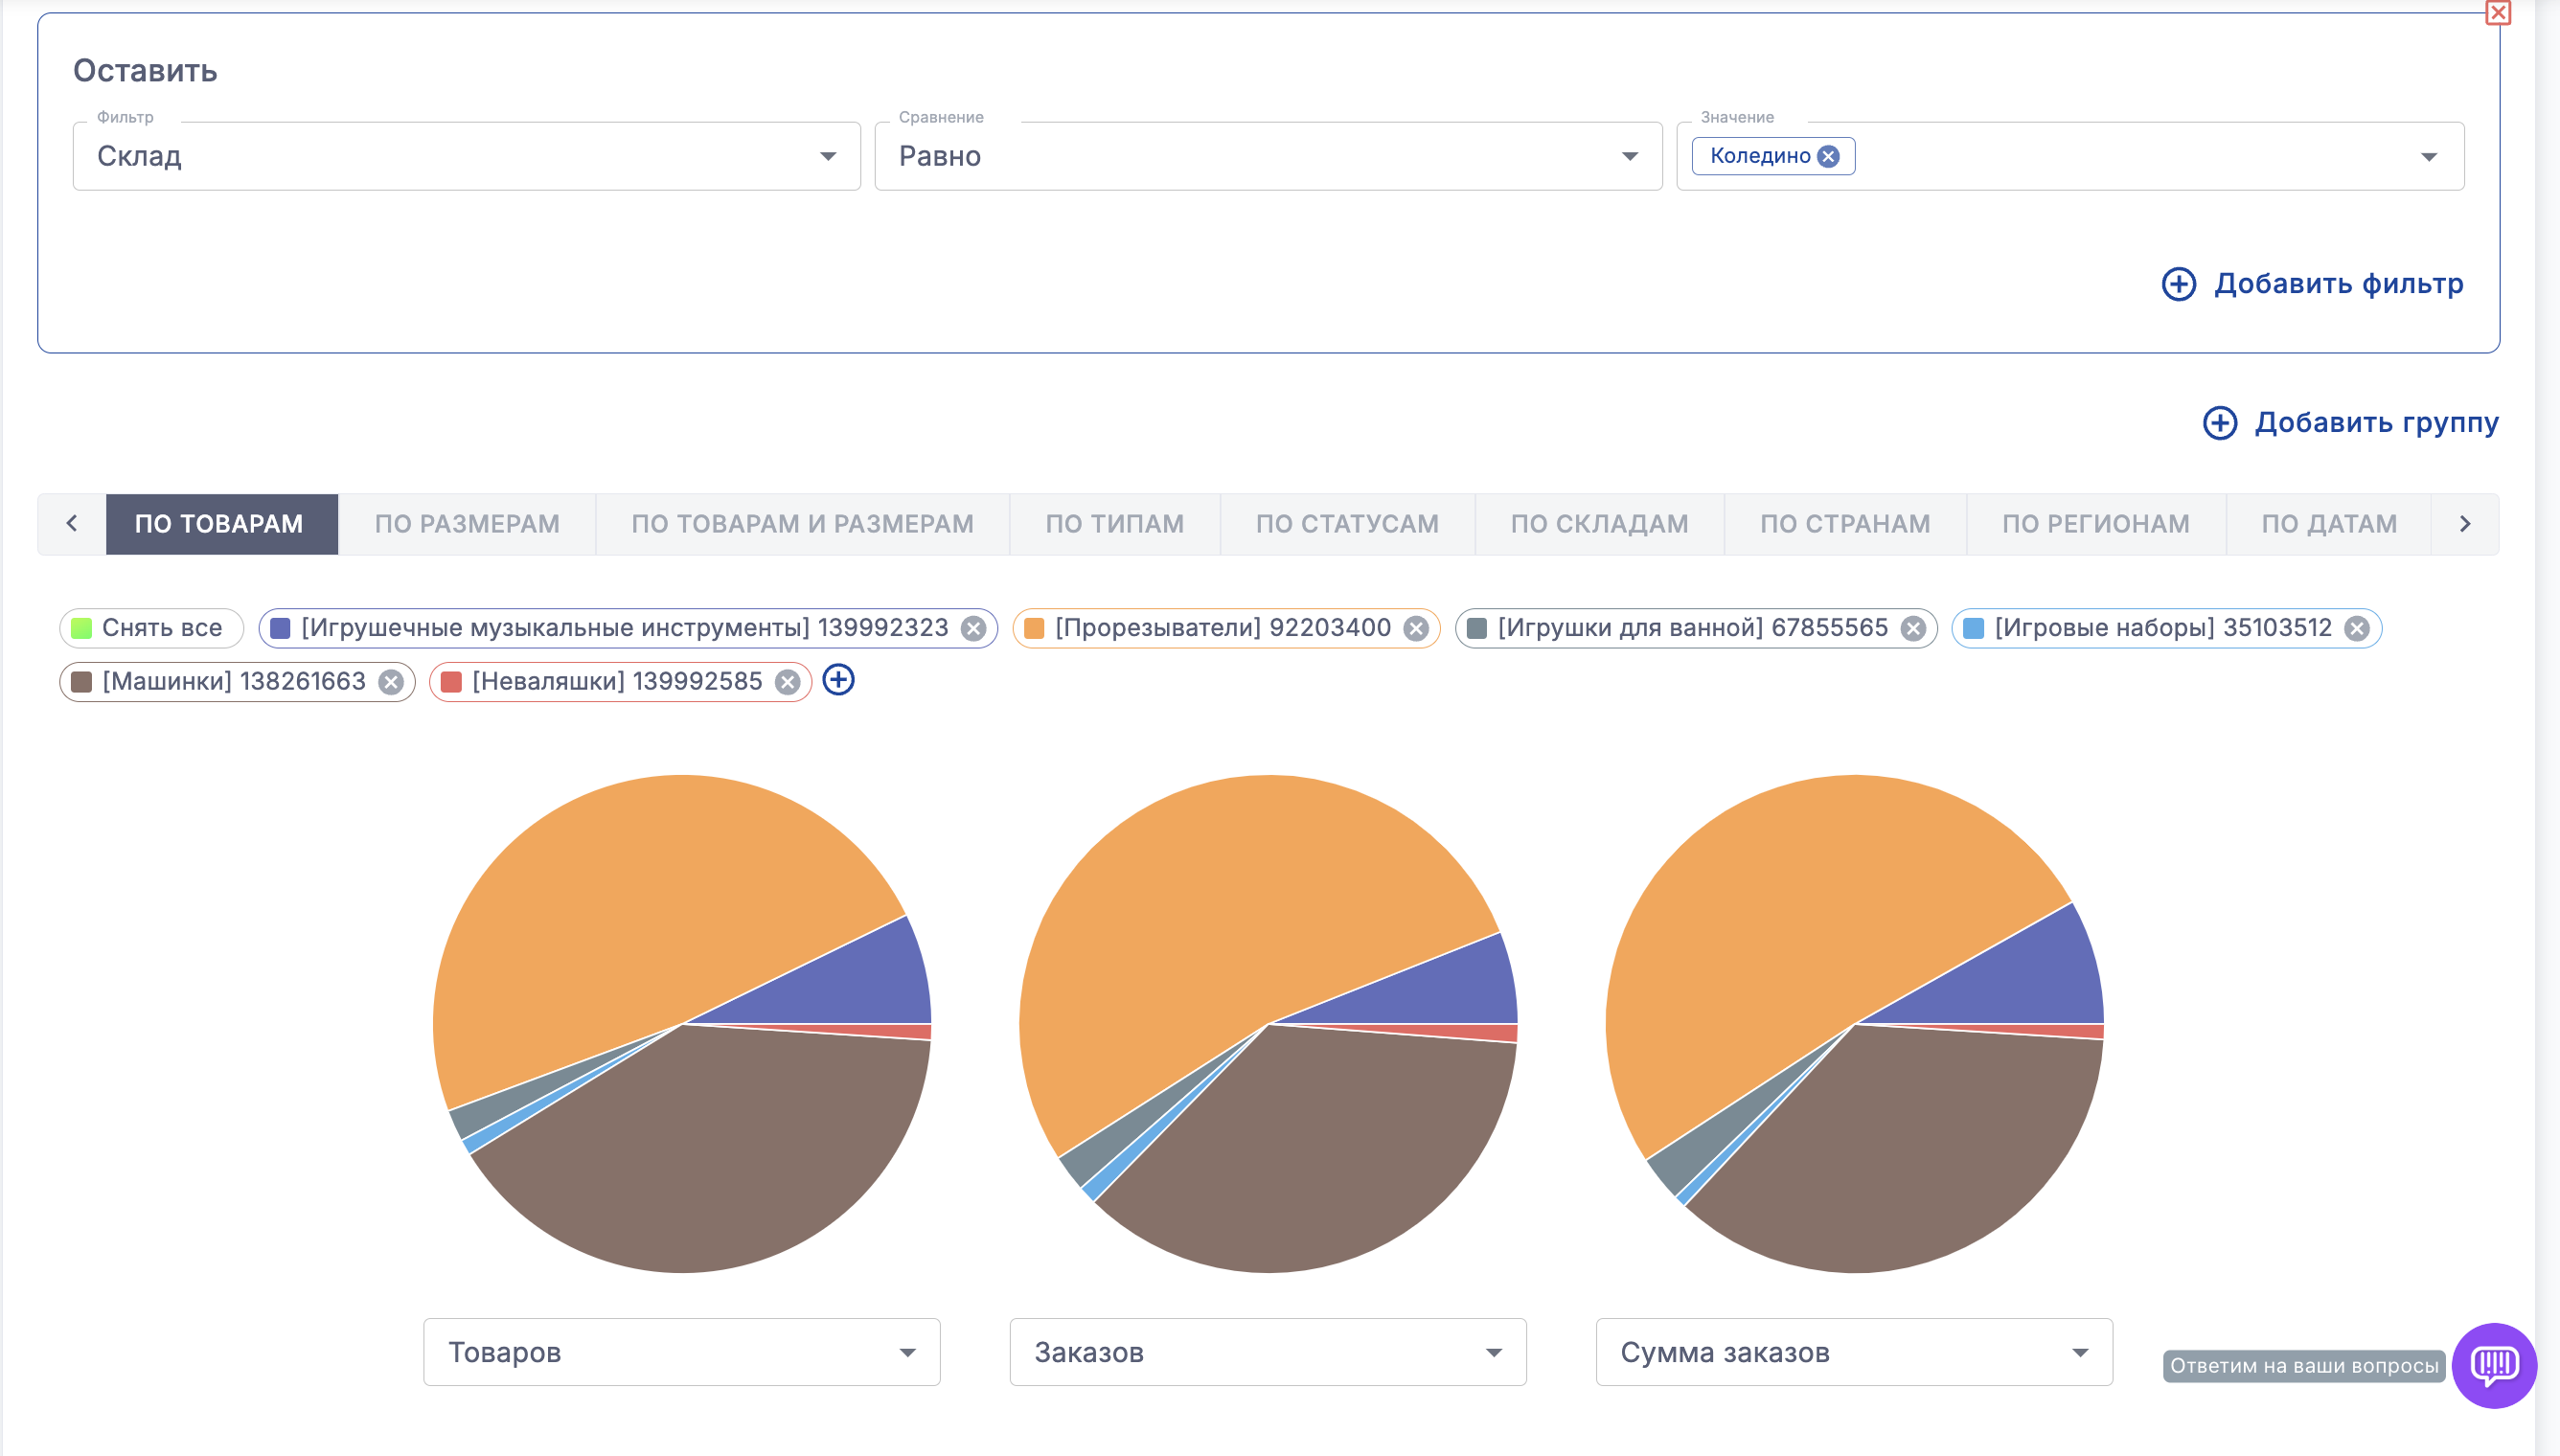Switch to ПО РЕГИОНАМ tab
The width and height of the screenshot is (2560, 1456).
click(2095, 524)
